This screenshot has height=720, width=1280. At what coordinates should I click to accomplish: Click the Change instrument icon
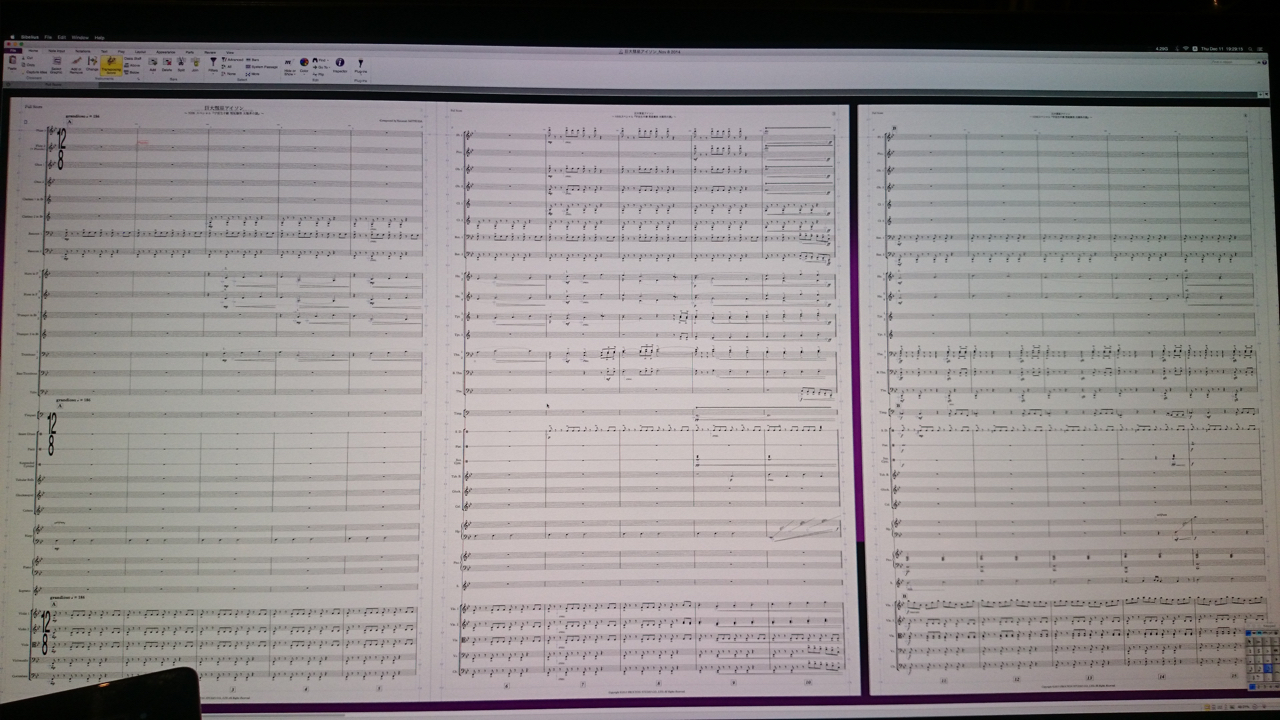(x=92, y=63)
